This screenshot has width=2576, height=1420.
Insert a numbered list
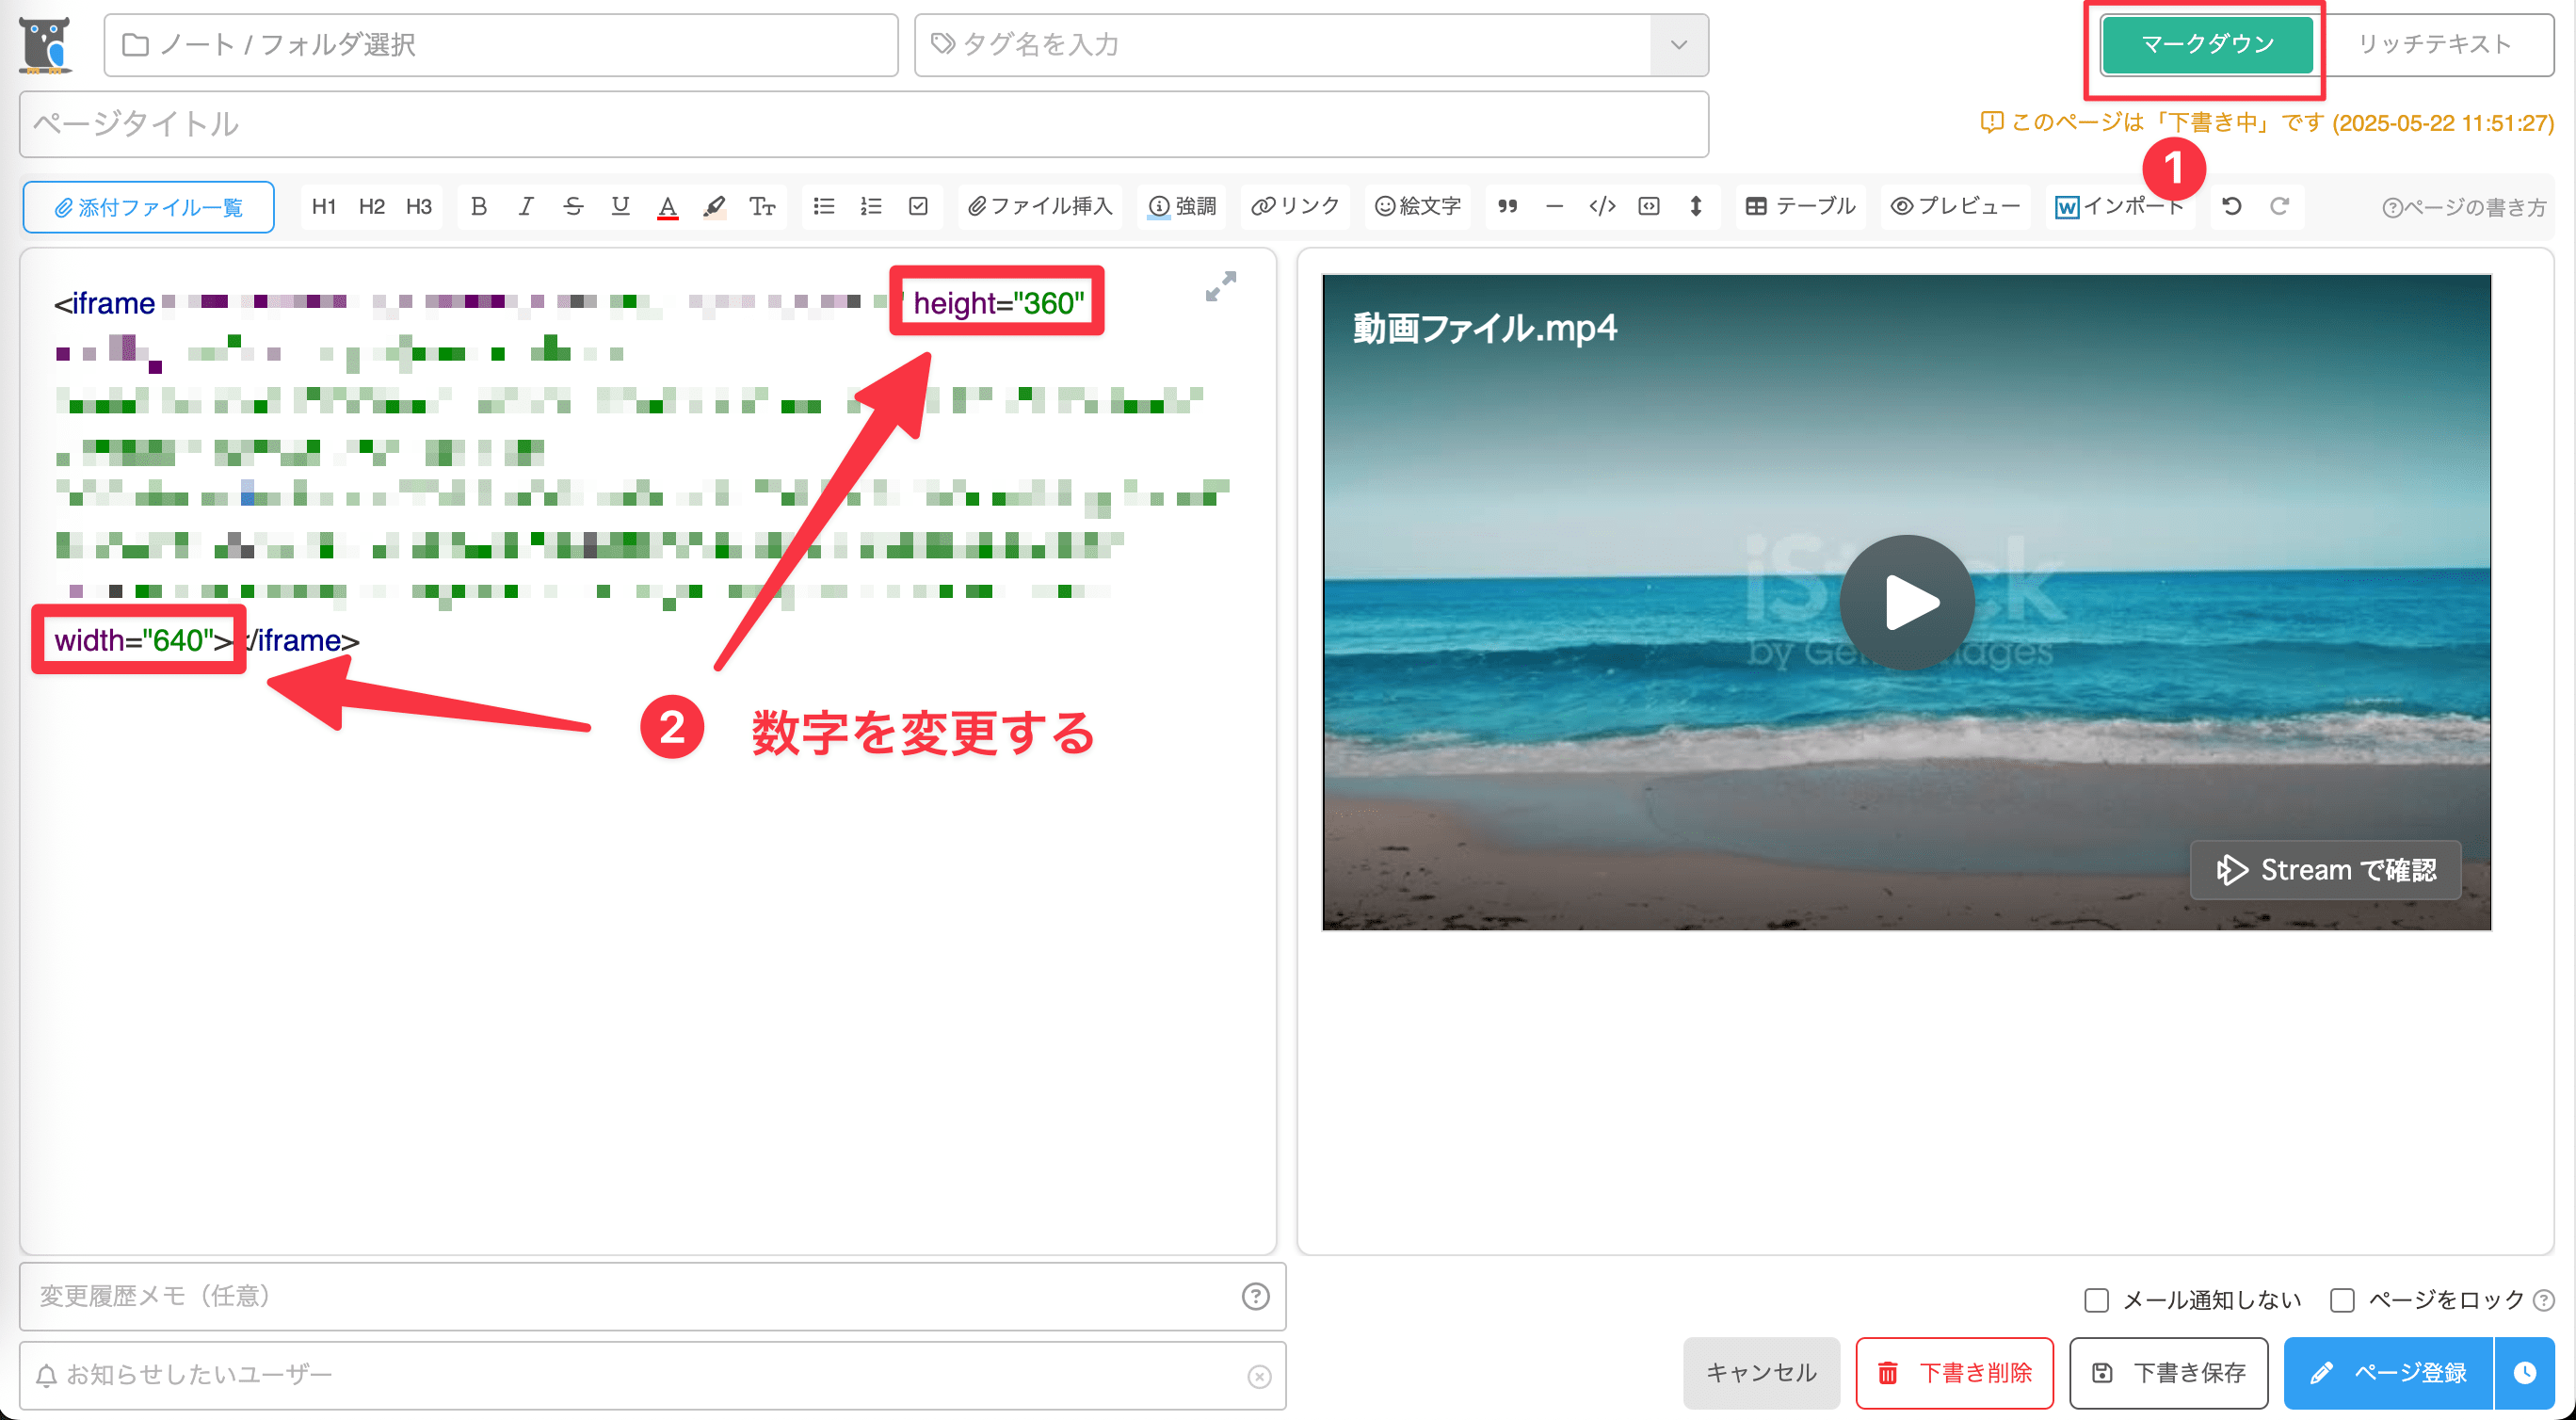click(x=870, y=207)
